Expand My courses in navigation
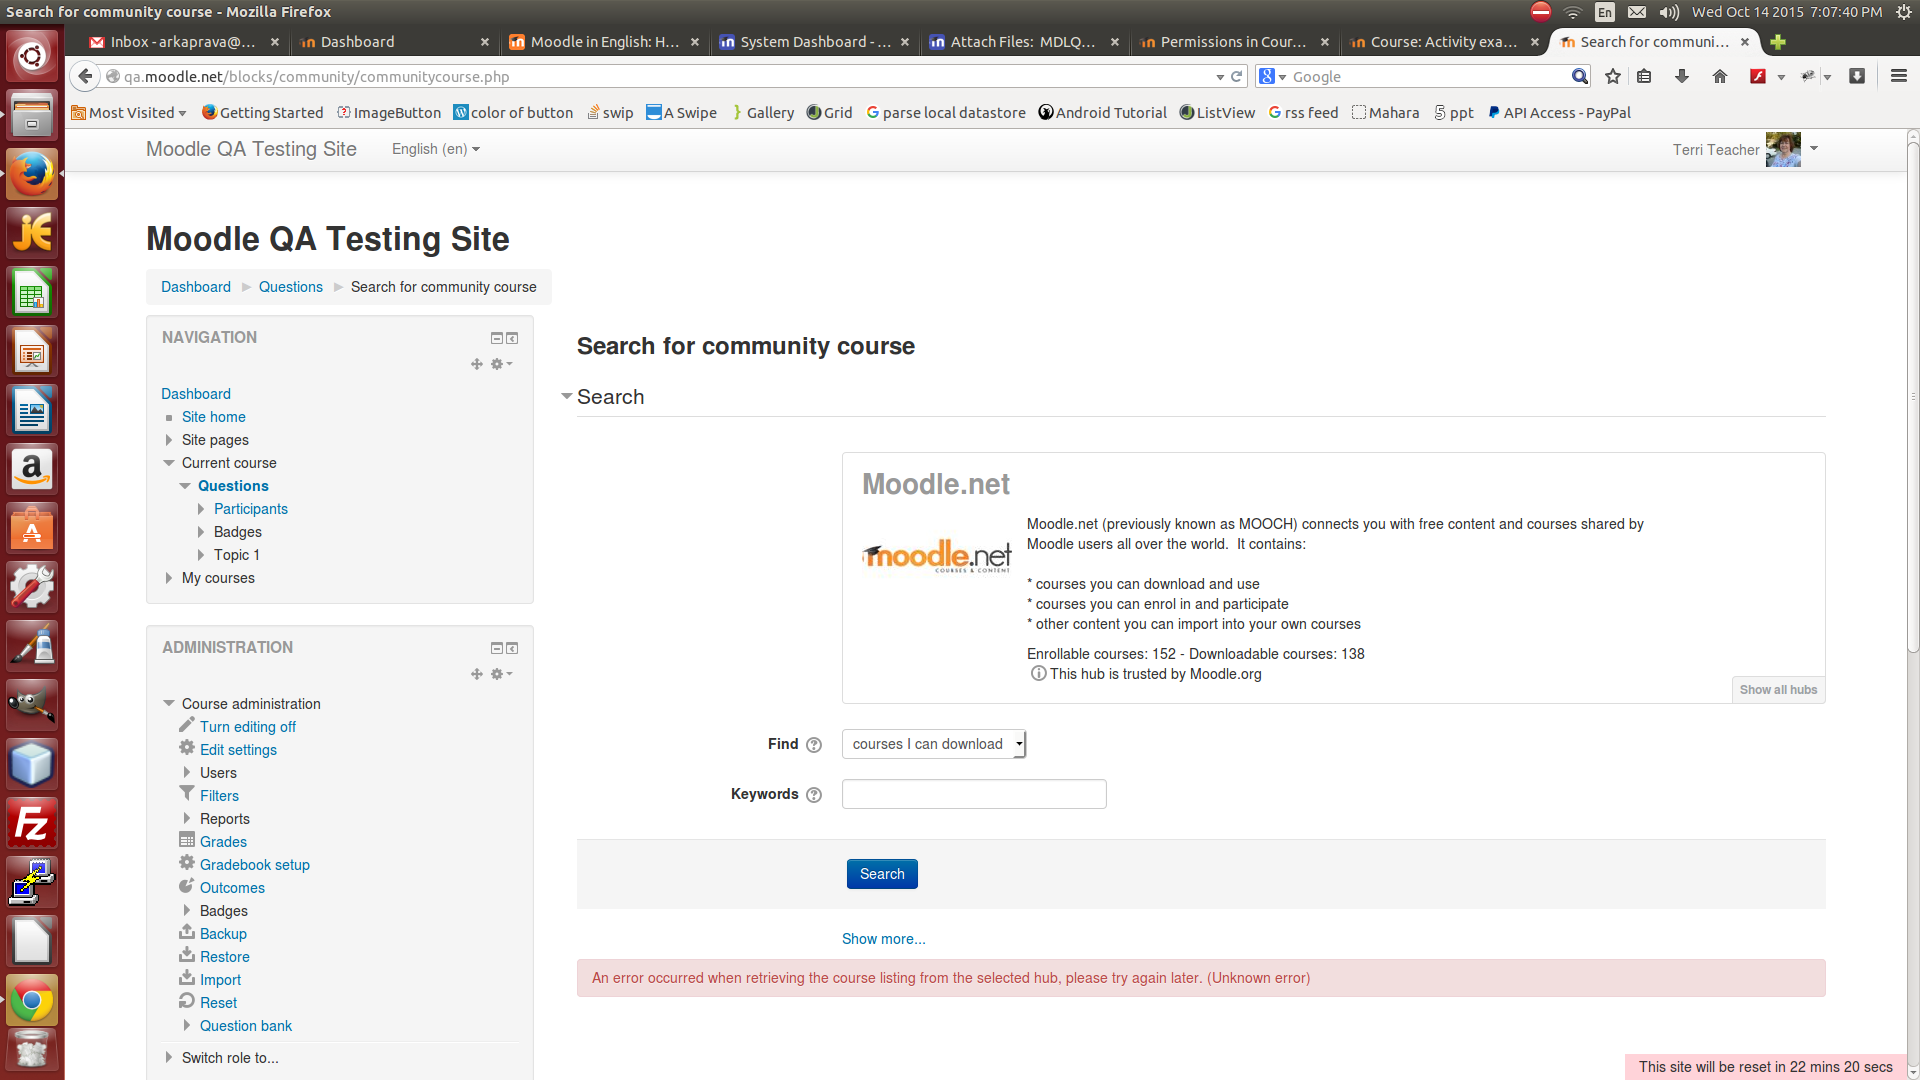Screen dimensions: 1920x1080 tap(168, 578)
